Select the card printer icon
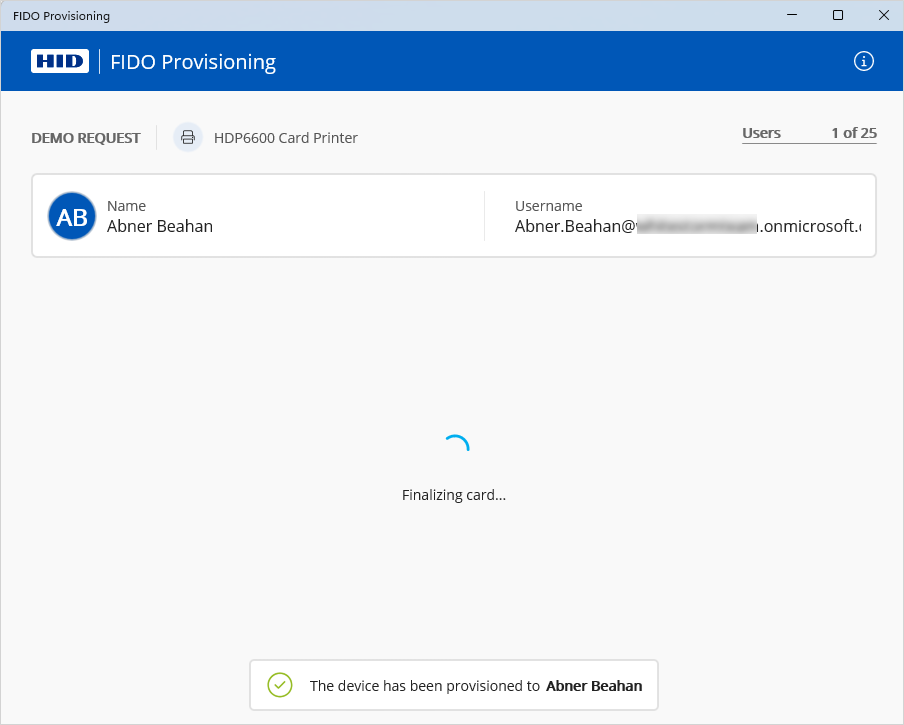Screen dimensions: 904x725 187,137
